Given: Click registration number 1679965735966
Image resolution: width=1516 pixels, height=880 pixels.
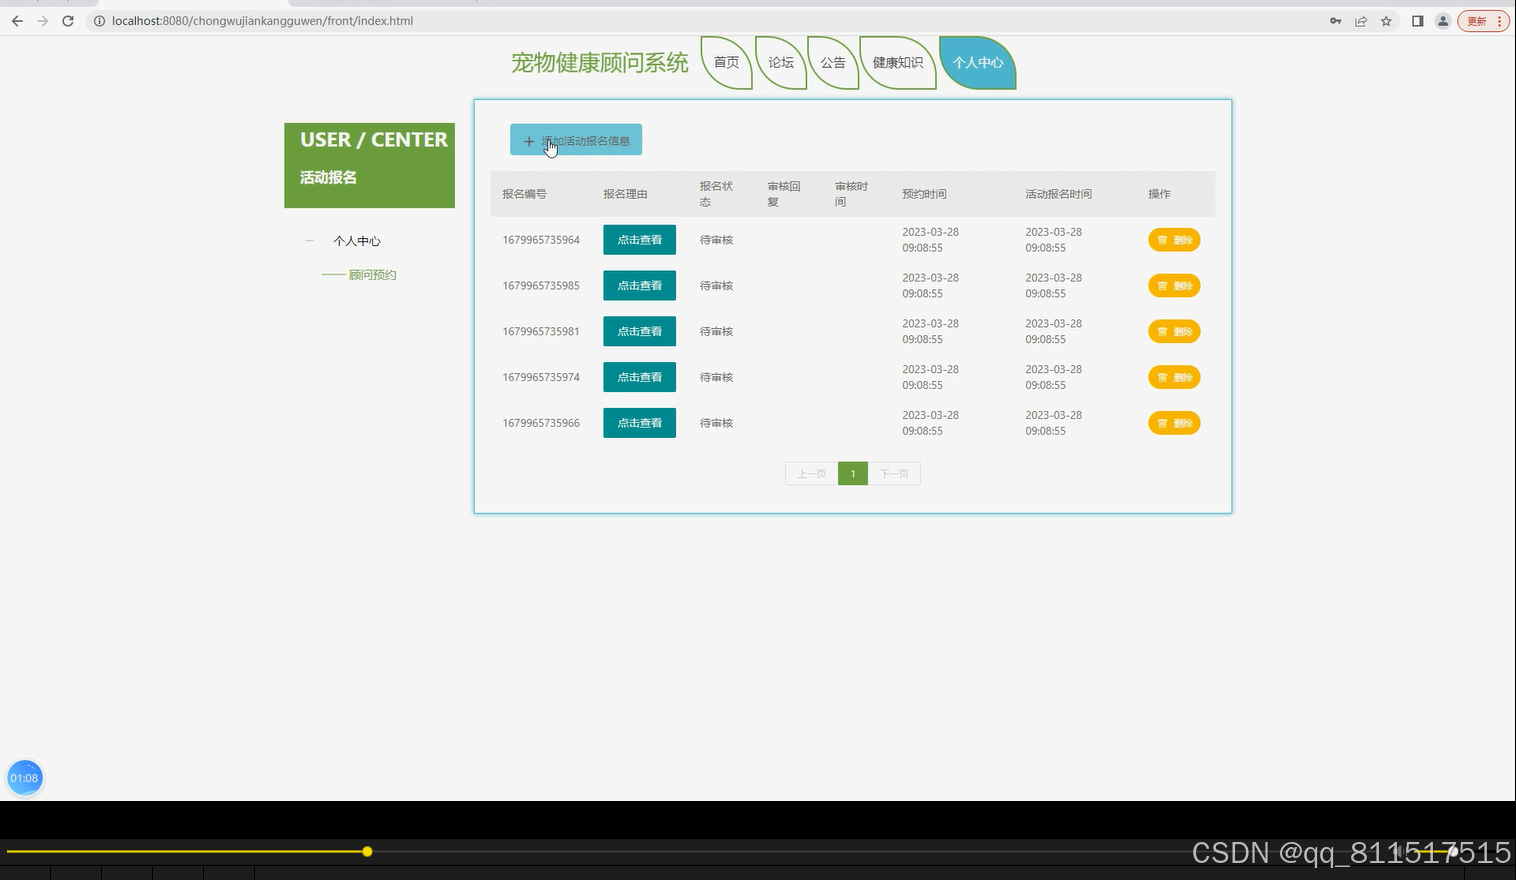Looking at the screenshot, I should click(x=541, y=423).
